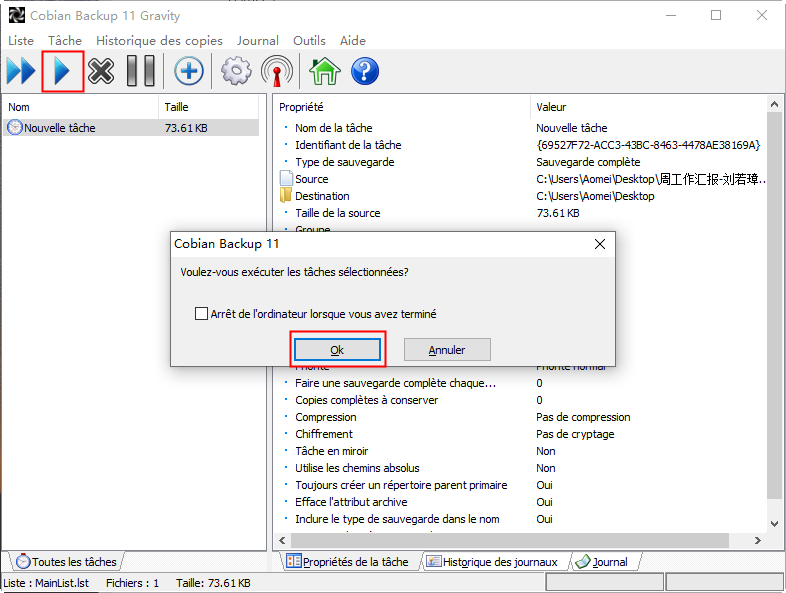Viewport: 786px width, 593px height.
Task: Click the vertical scrollbar thumb
Action: pos(774,305)
